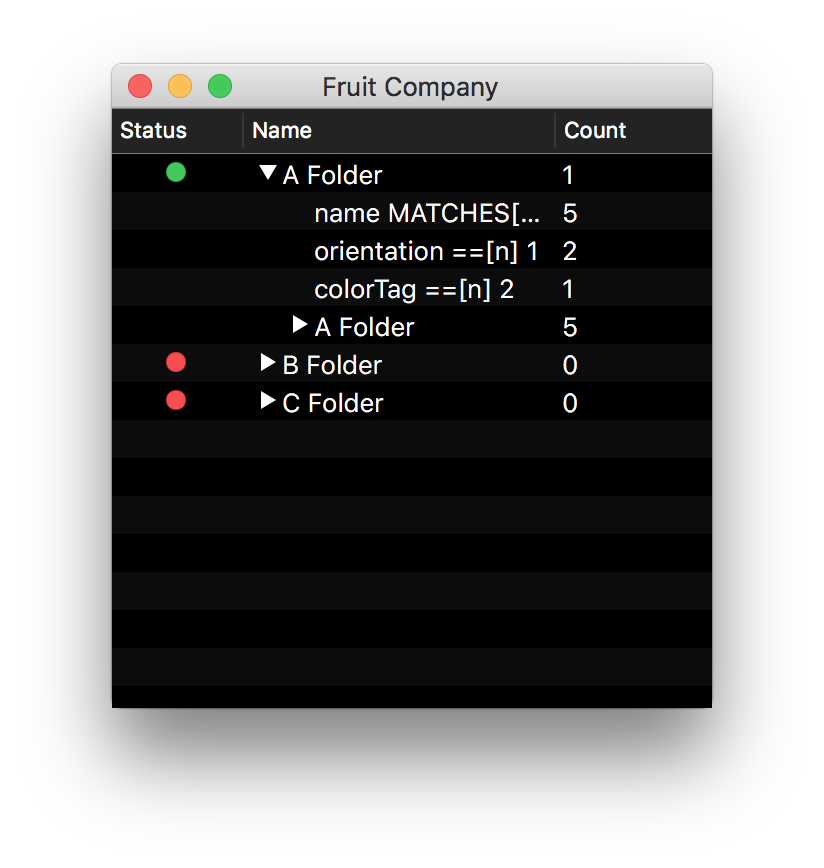Sort by the Count column header
This screenshot has height=868, width=824.
595,131
